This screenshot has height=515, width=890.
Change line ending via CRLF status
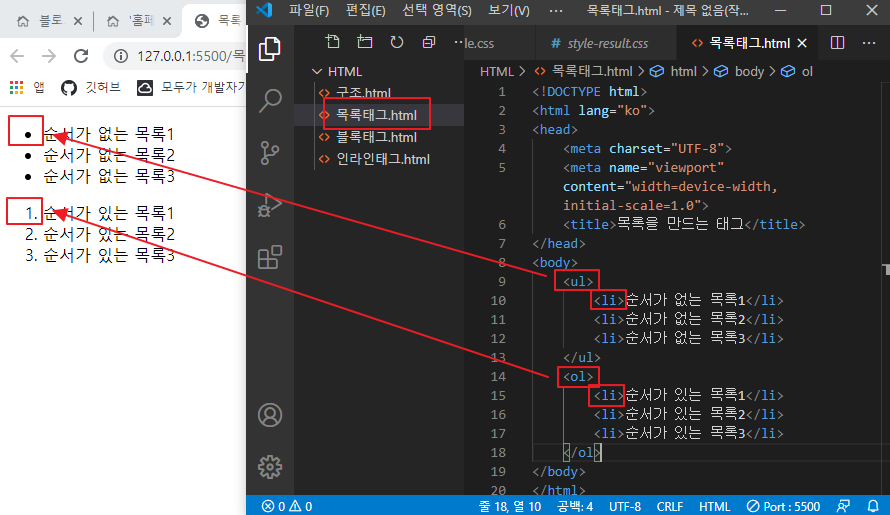[670, 506]
